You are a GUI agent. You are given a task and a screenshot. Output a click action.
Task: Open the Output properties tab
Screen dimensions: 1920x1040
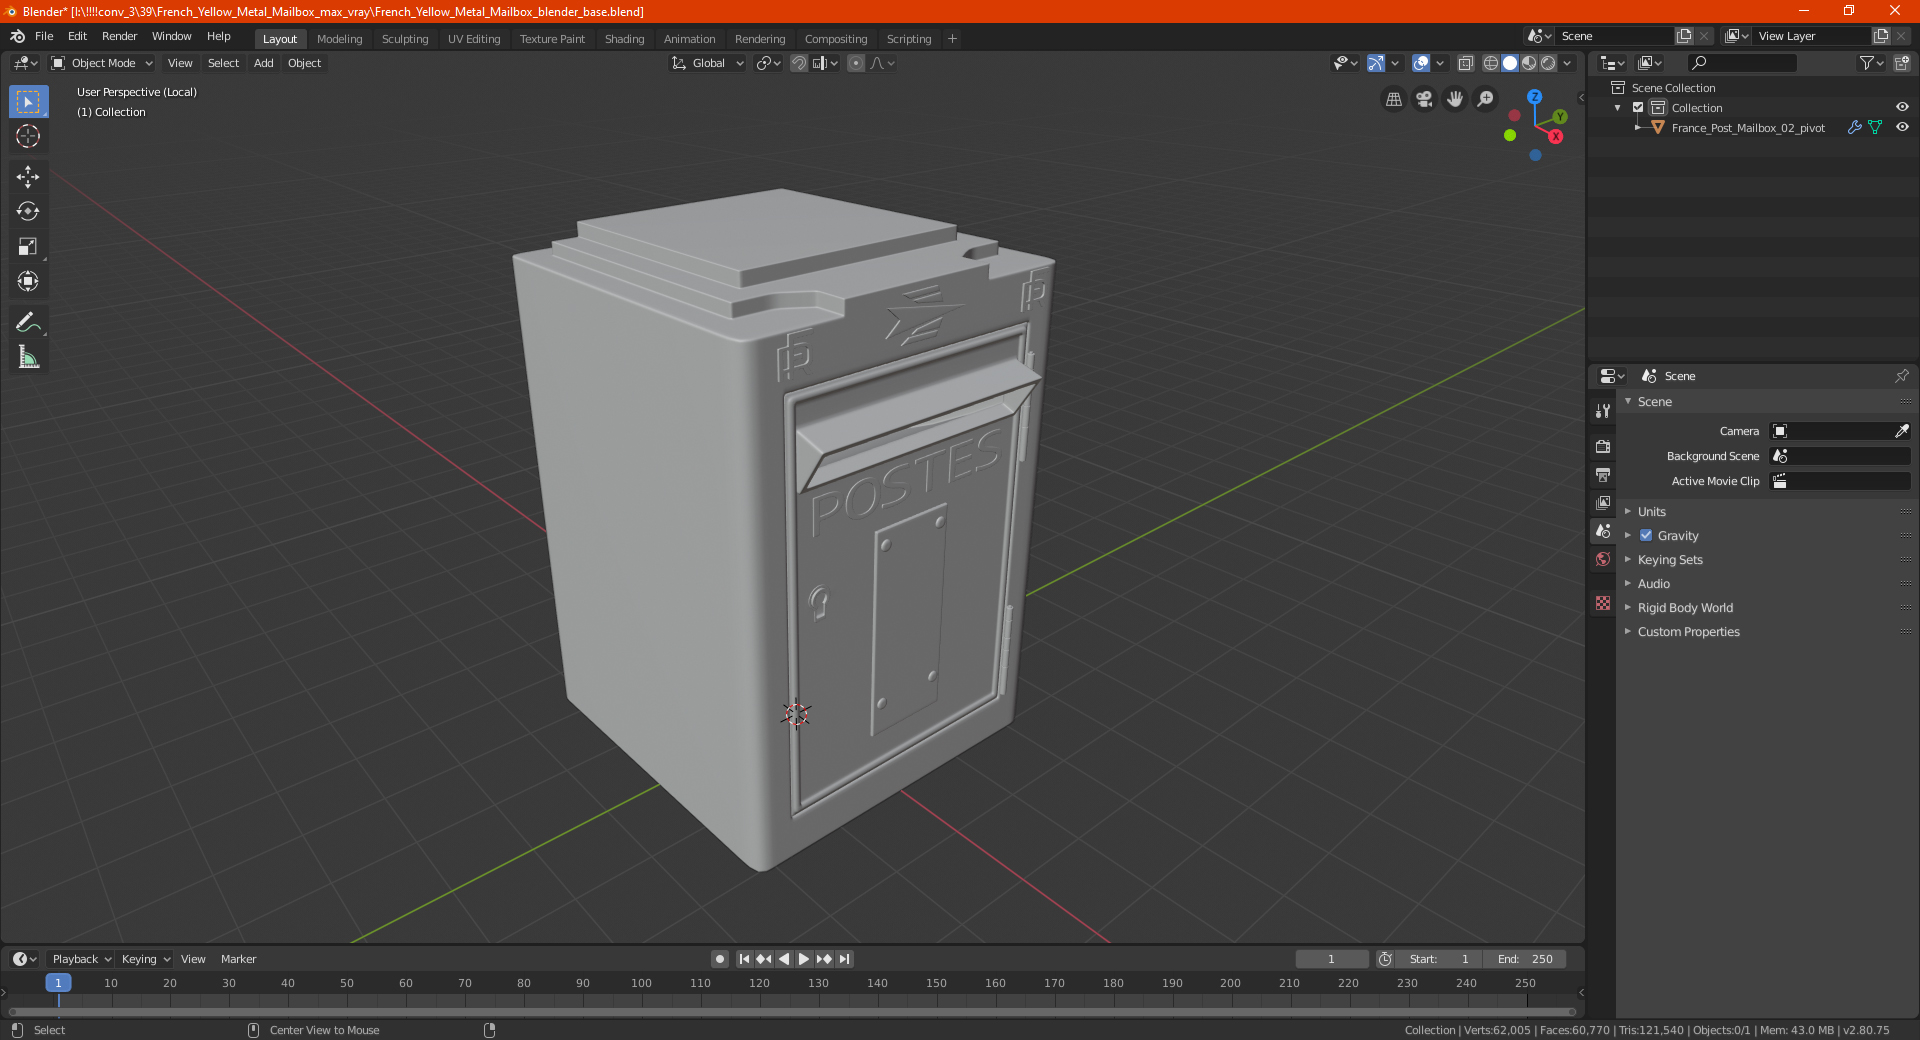click(1603, 474)
